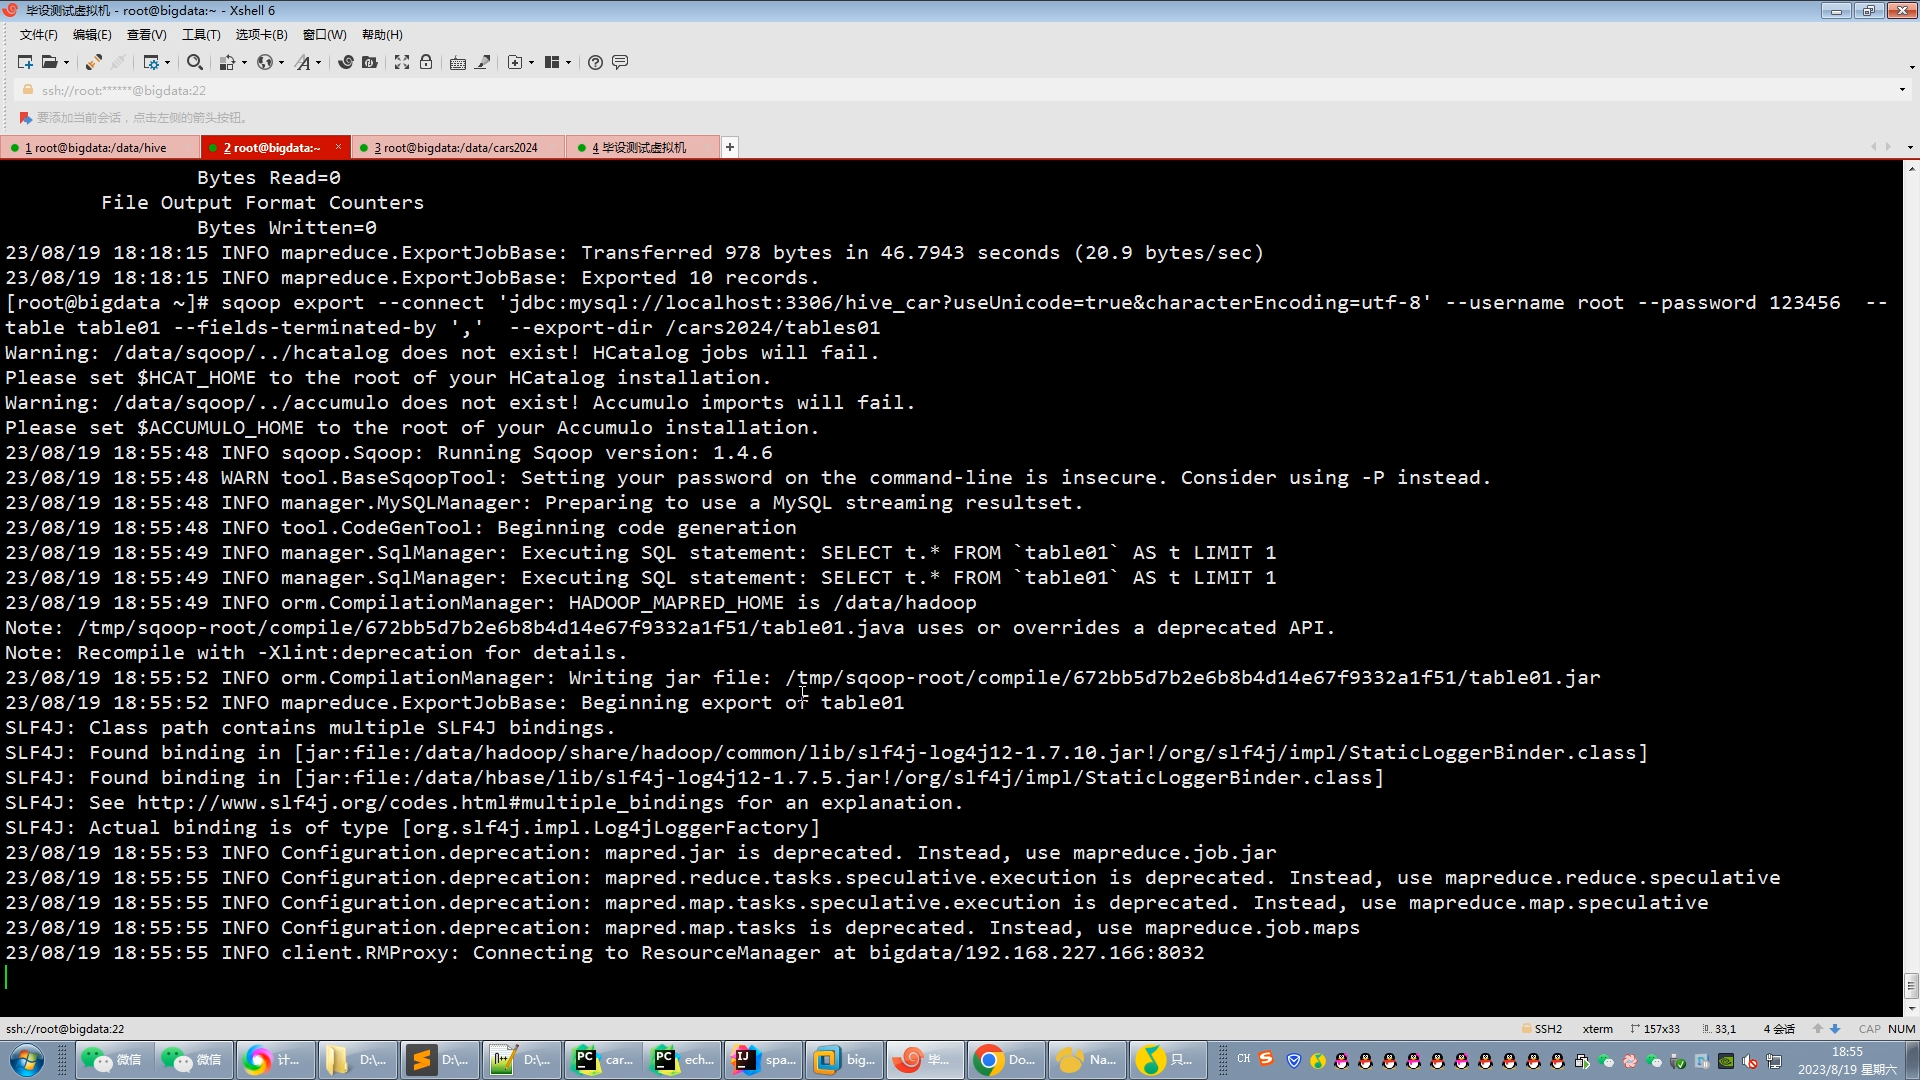Click the terminal input field
Screen dimensions: 1920x1080
pos(11,977)
